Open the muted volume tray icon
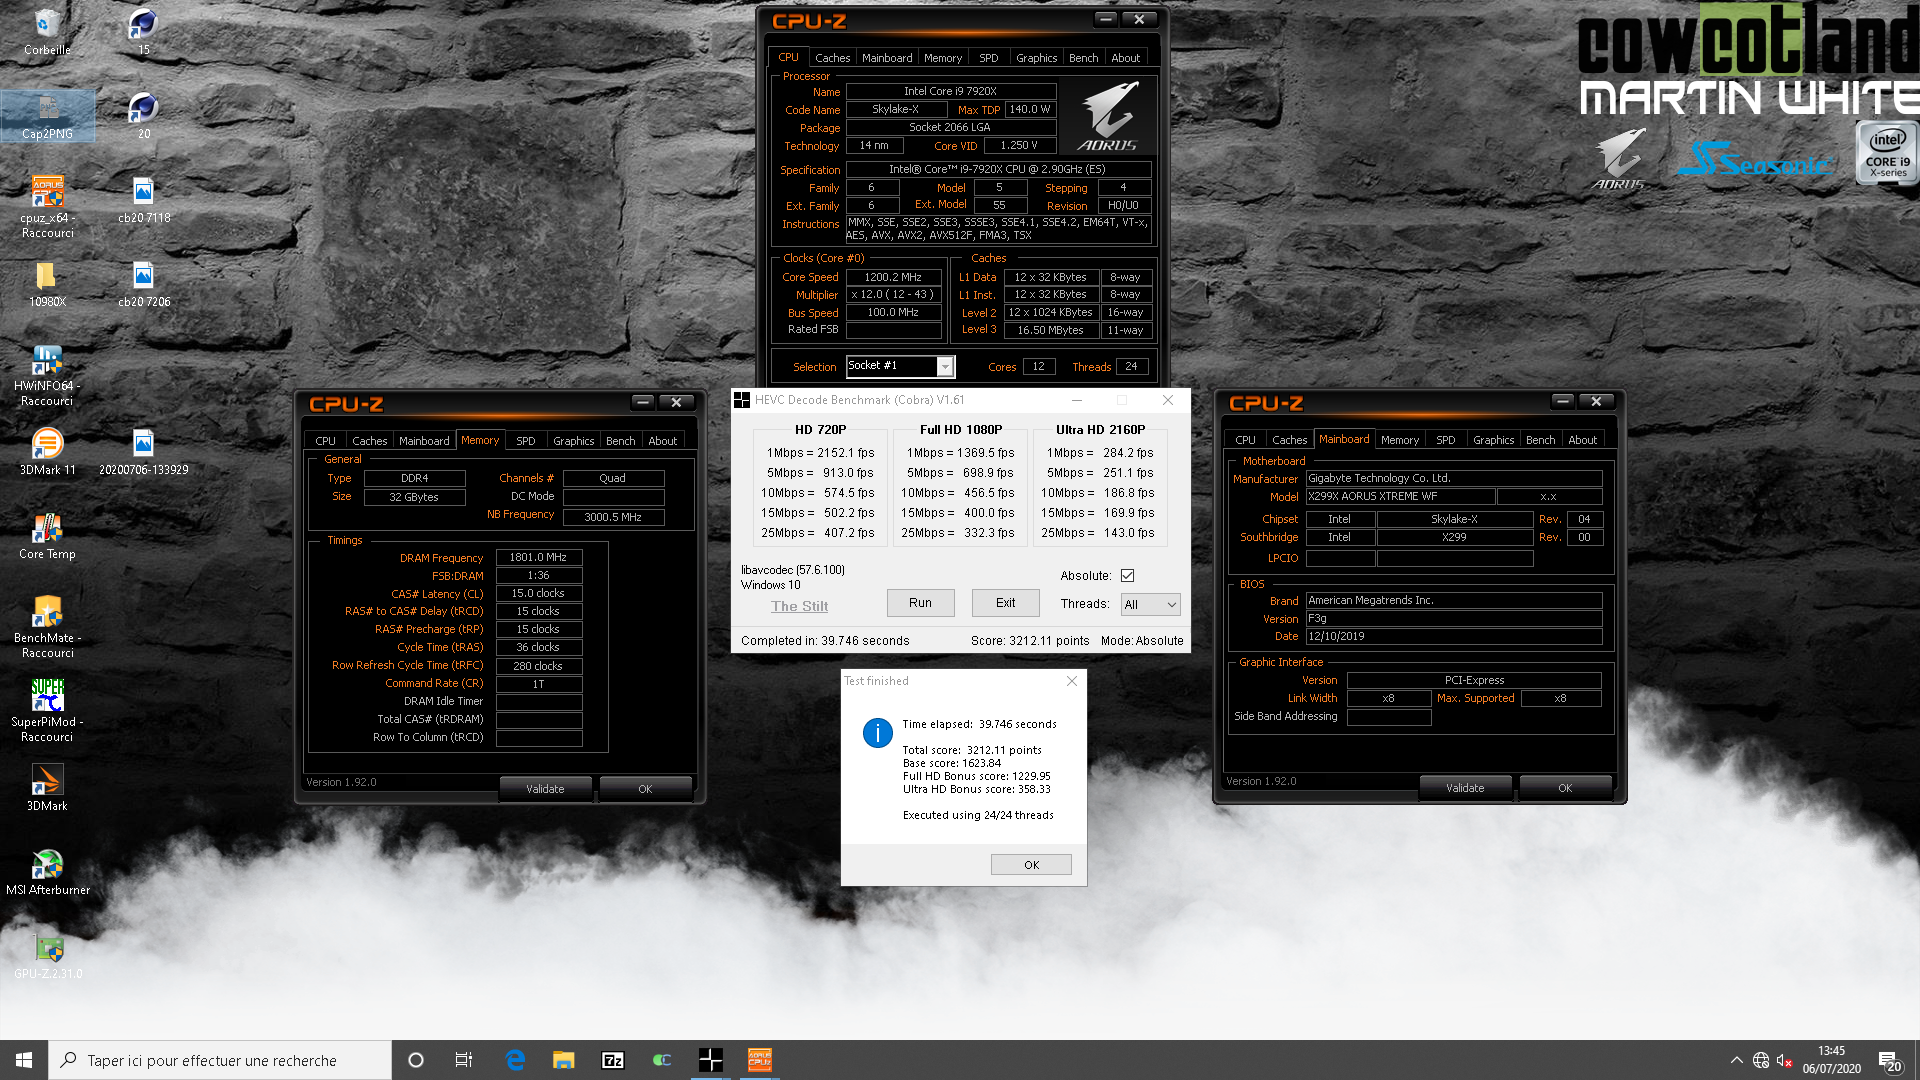 [1784, 1060]
